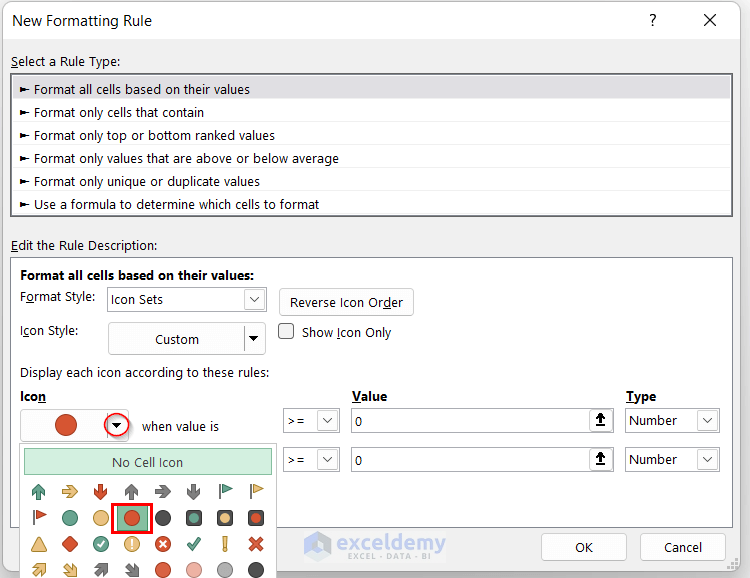Click the Reverse Icon Order button
Screen dimensions: 750x578
pos(346,303)
